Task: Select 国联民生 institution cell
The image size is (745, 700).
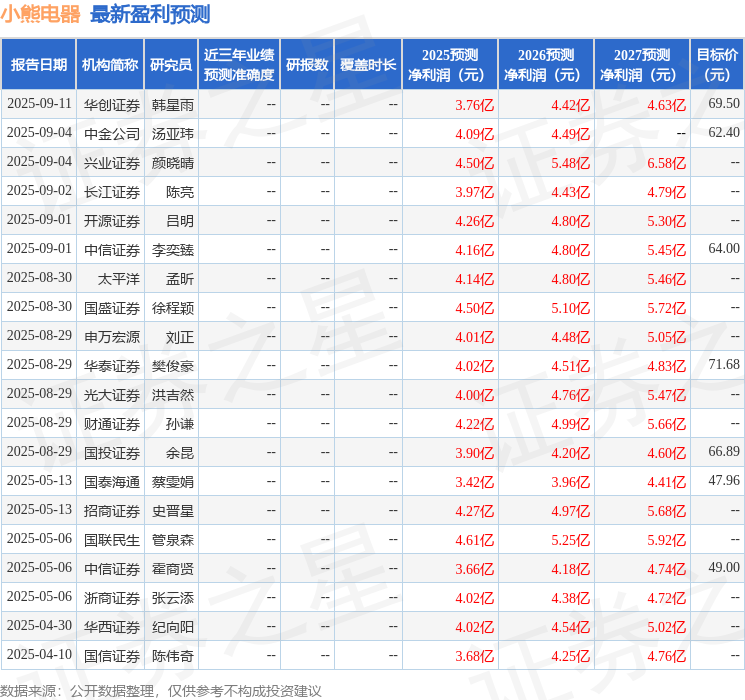Action: [112, 540]
